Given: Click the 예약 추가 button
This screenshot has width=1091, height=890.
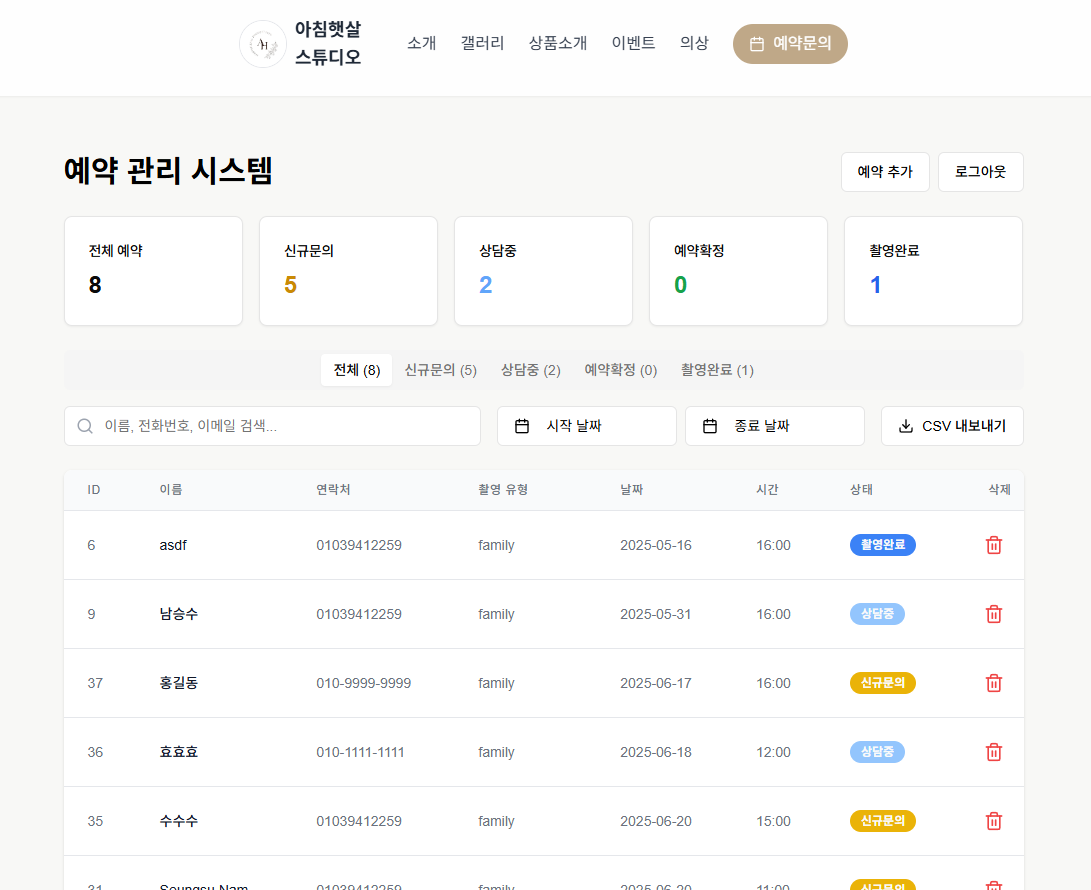Looking at the screenshot, I should 884,171.
